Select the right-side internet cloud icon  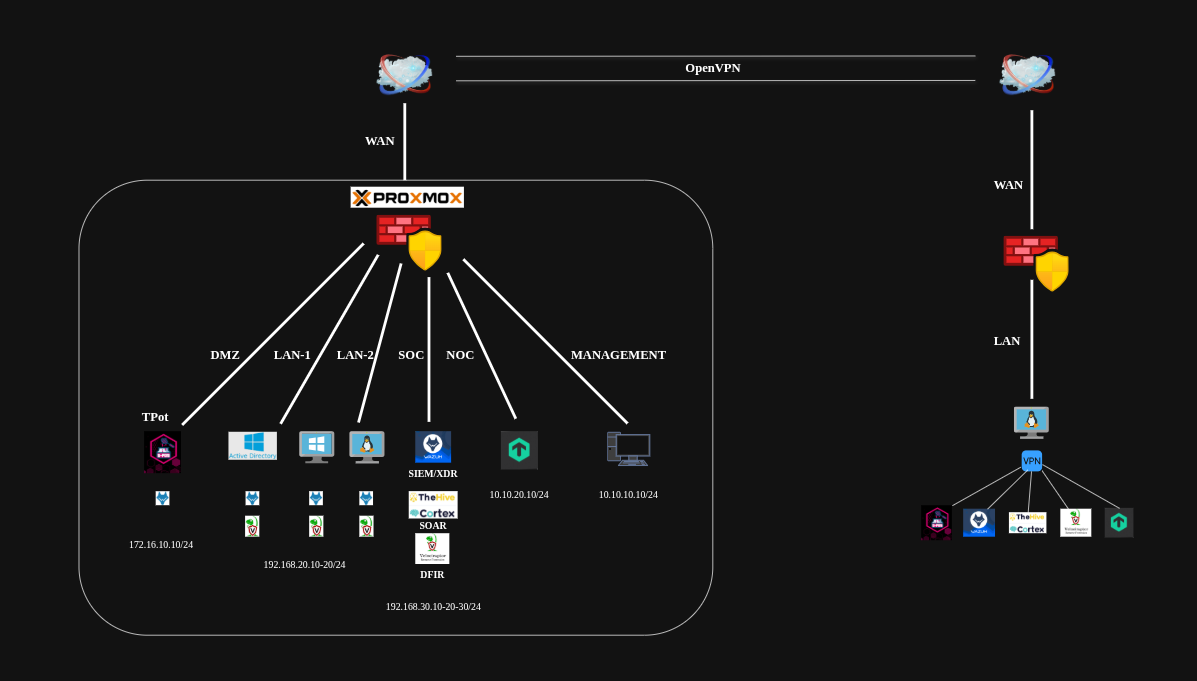1027,75
